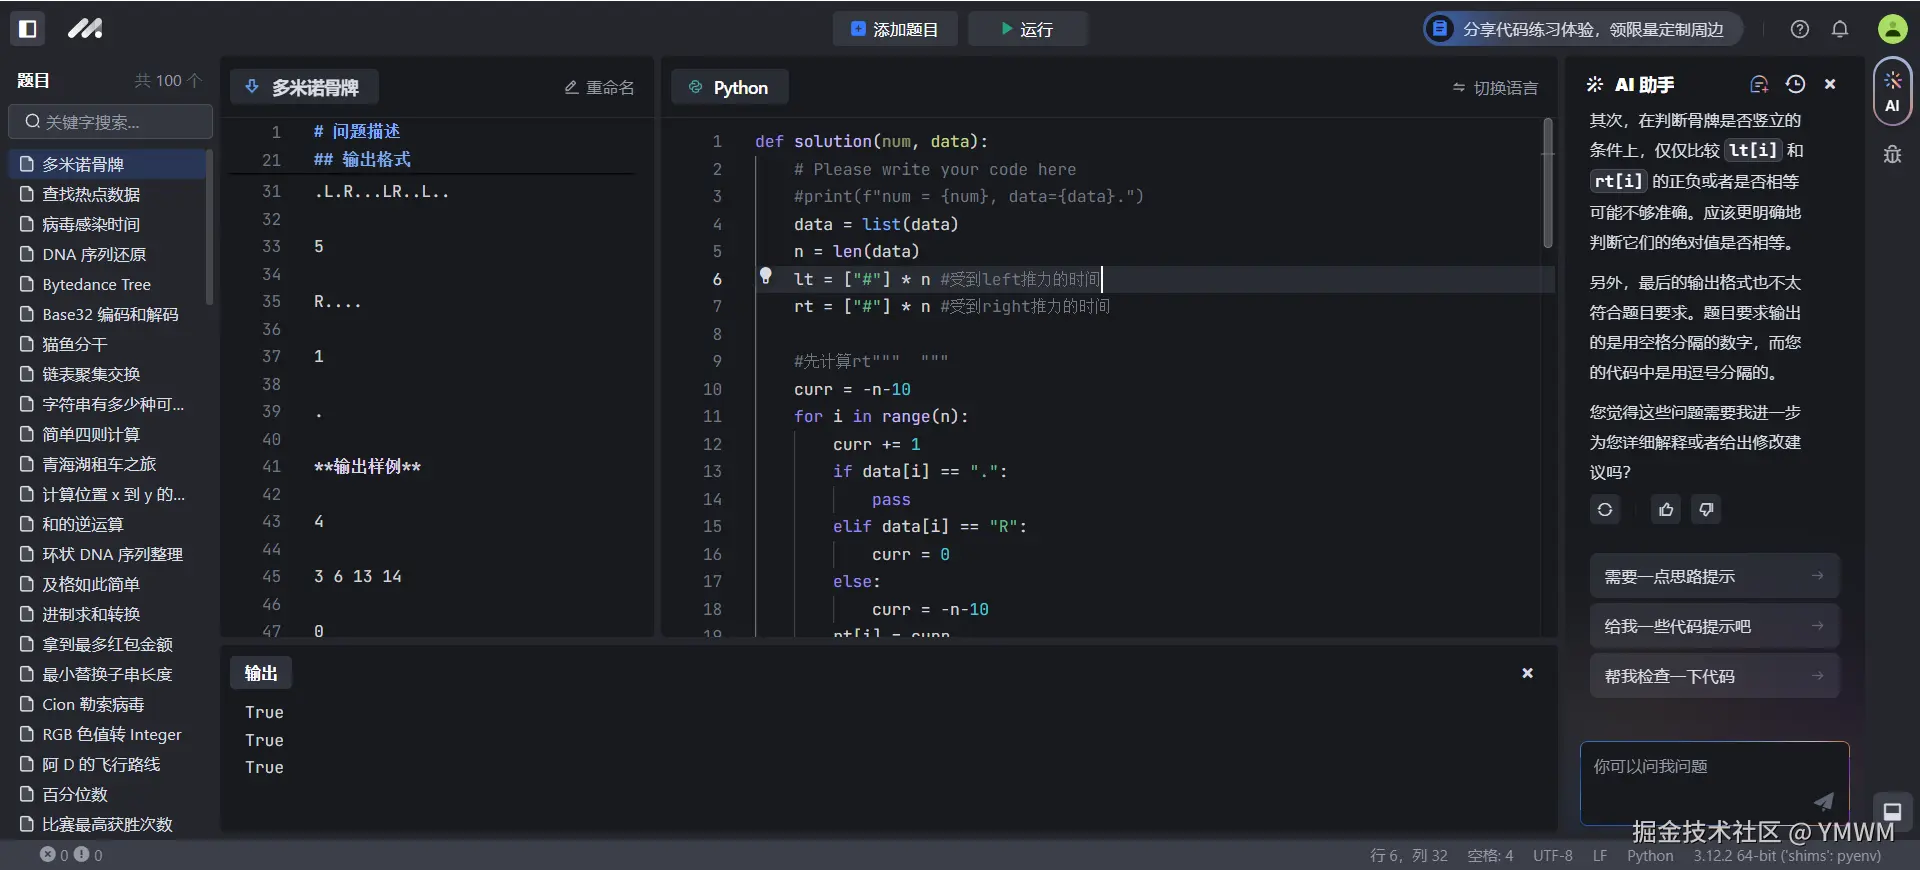Dislike the AI response with thumbs-down
Viewport: 1920px width, 870px height.
(1706, 509)
